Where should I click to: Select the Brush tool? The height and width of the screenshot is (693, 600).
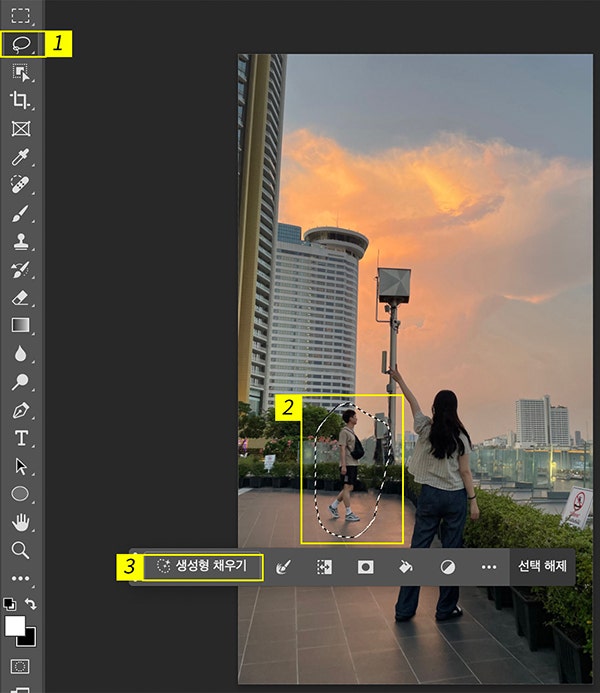click(20, 213)
